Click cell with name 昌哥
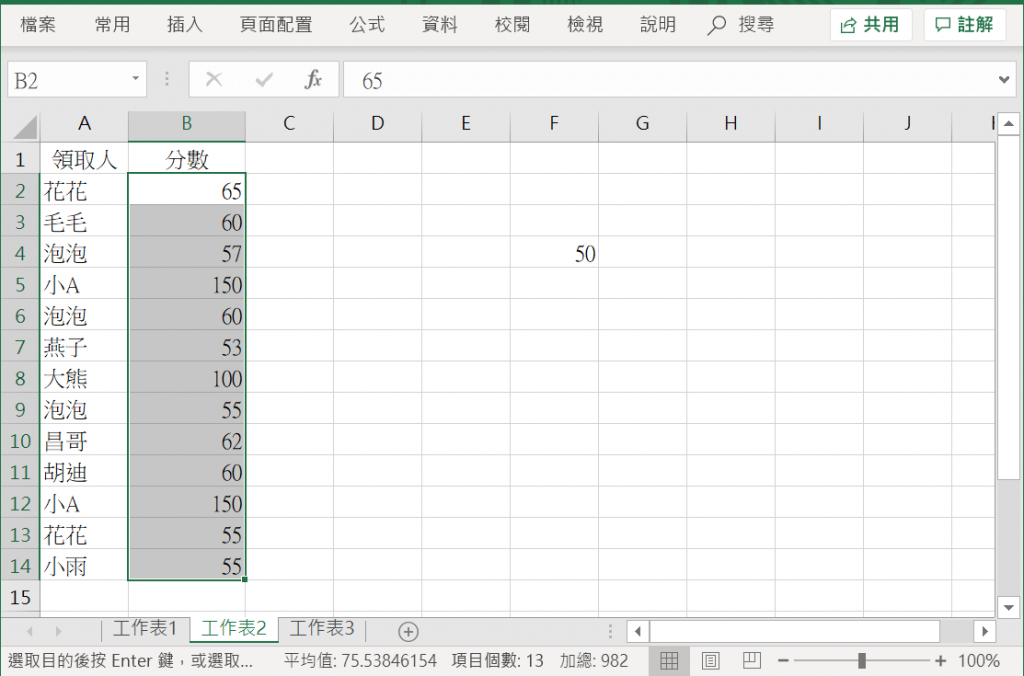The width and height of the screenshot is (1024, 676). tap(84, 441)
